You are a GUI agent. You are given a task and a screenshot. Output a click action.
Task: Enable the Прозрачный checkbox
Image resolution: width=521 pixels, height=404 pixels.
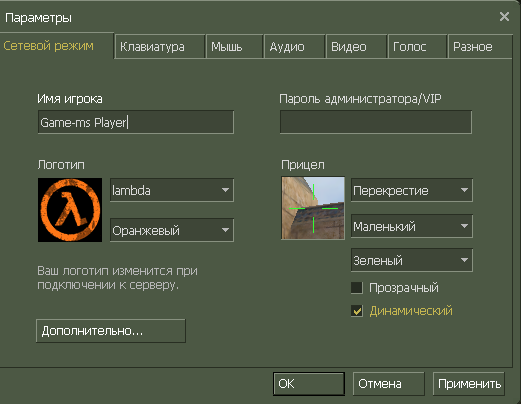point(357,288)
